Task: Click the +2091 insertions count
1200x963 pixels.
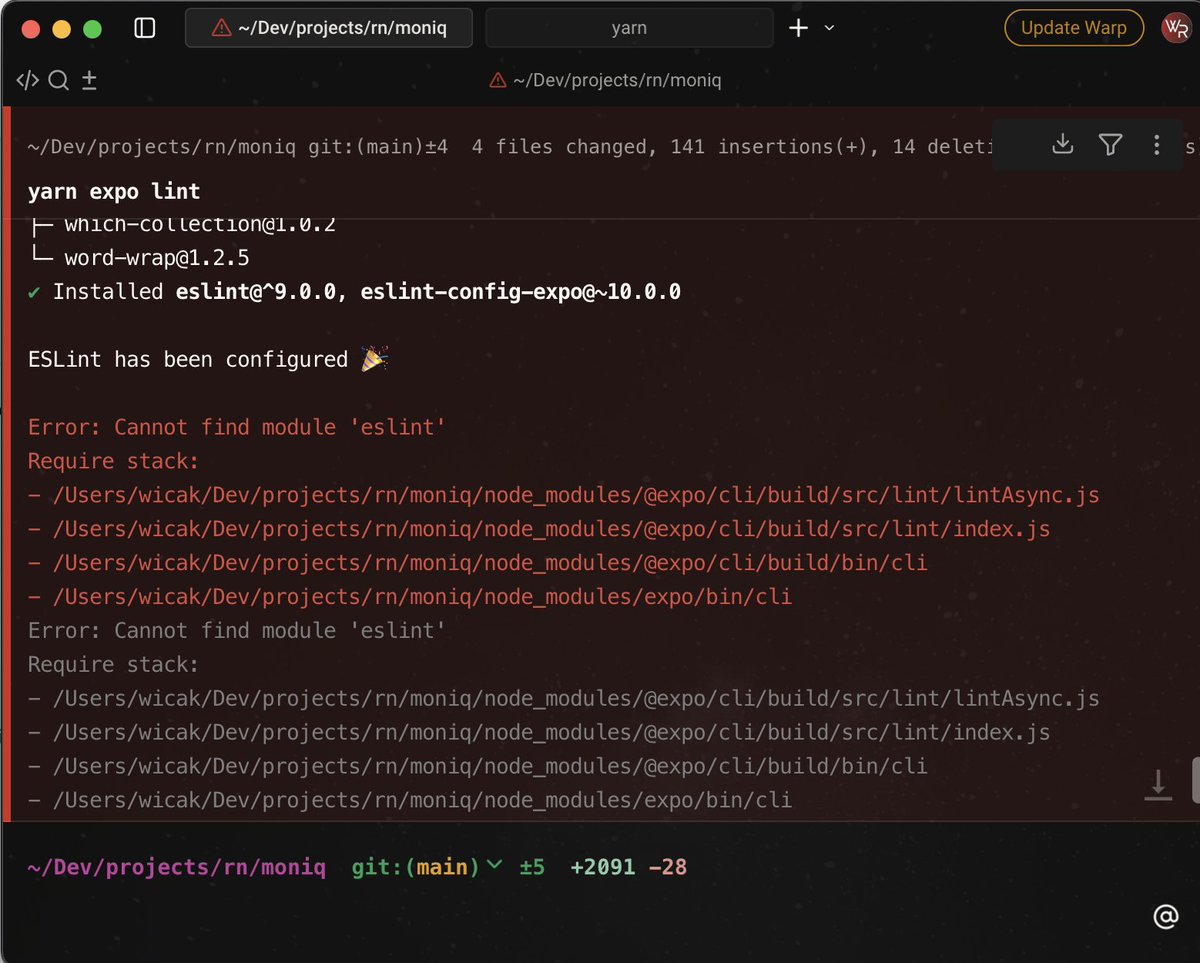Action: (603, 867)
